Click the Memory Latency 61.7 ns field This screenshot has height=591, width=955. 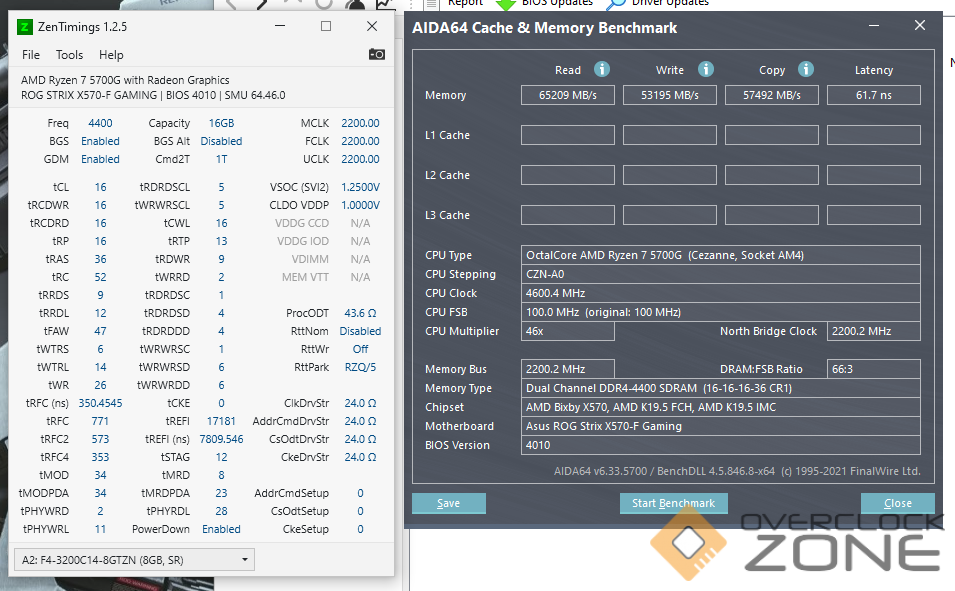tap(873, 95)
